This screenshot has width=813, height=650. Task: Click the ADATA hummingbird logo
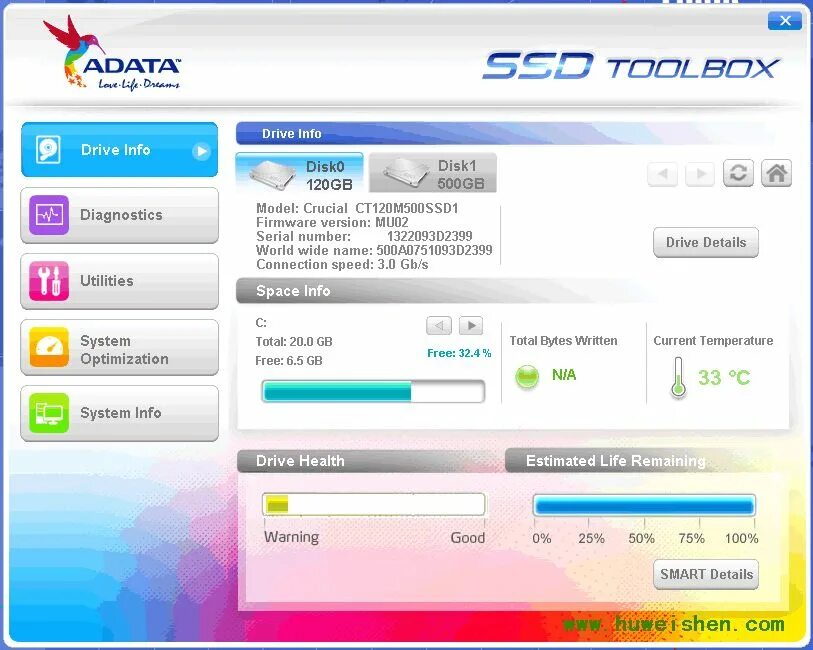pyautogui.click(x=113, y=53)
